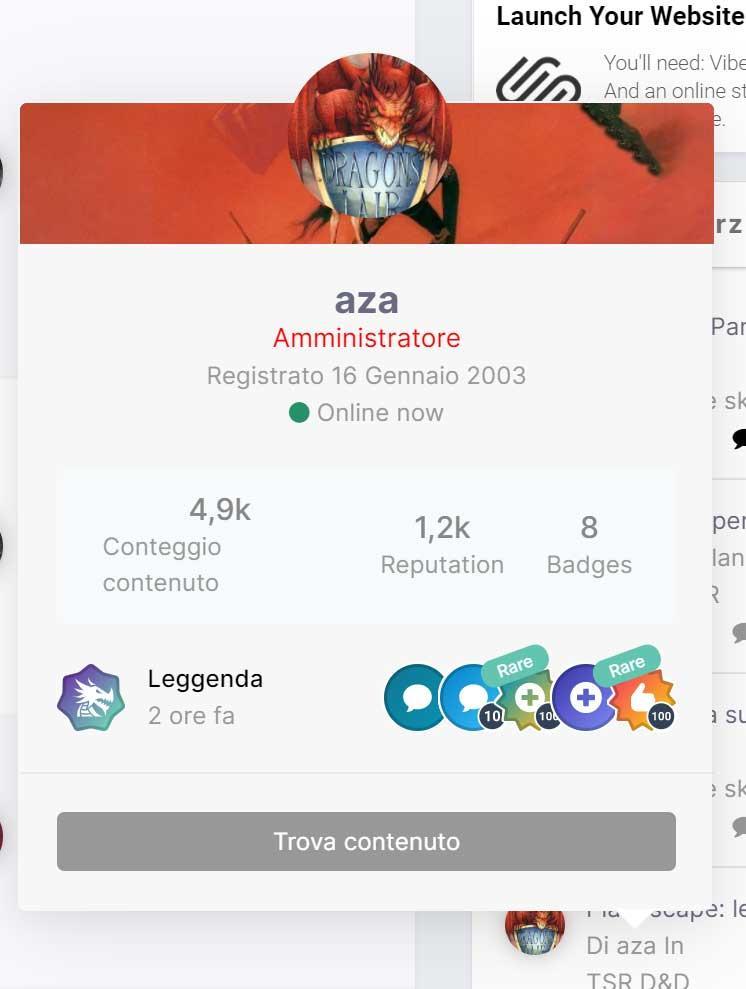View the 1,2k Reputation stat
746x989 pixels.
(442, 546)
